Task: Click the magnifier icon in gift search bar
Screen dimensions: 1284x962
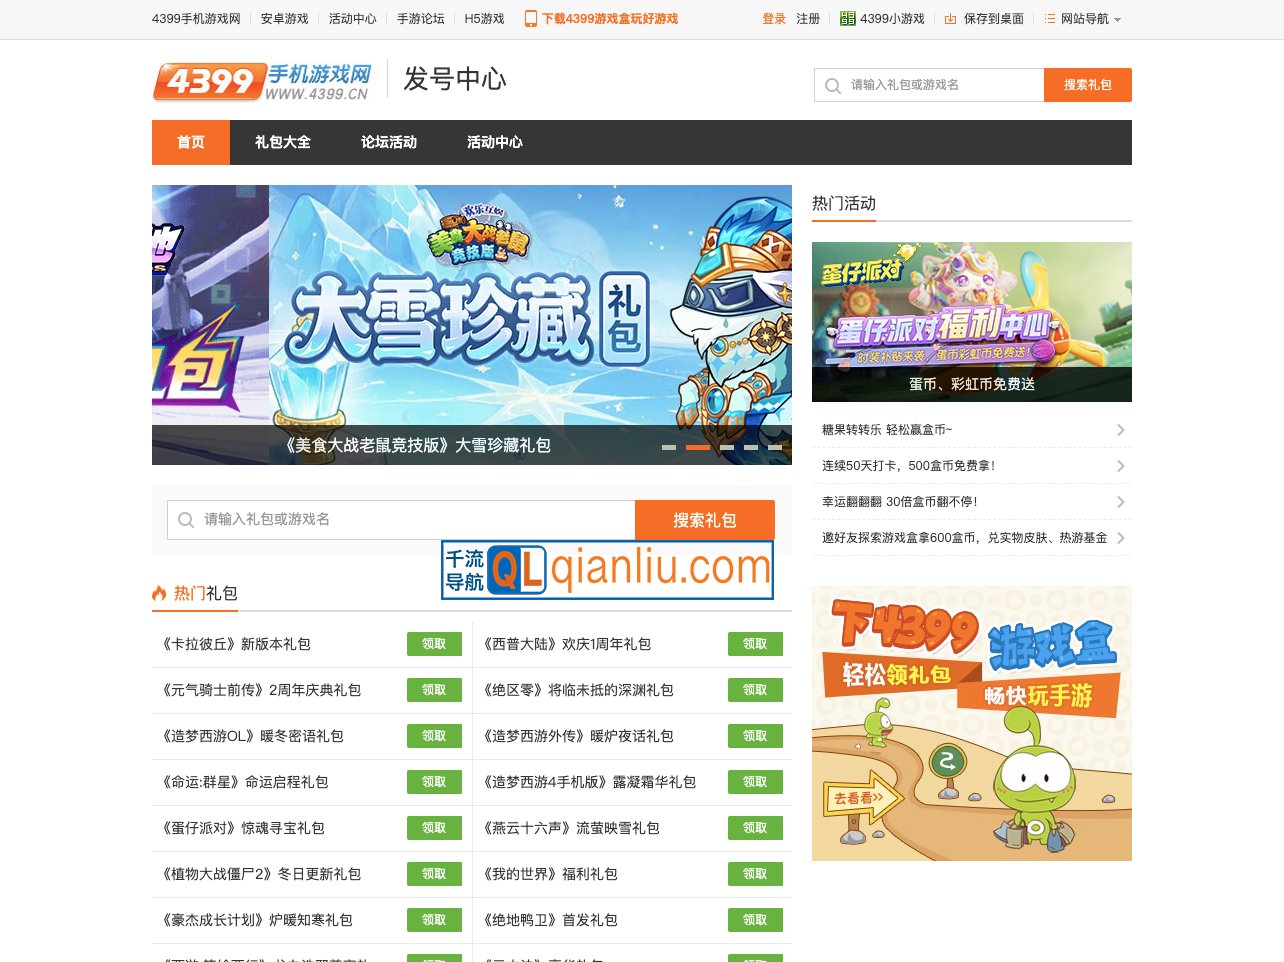Action: pyautogui.click(x=186, y=520)
